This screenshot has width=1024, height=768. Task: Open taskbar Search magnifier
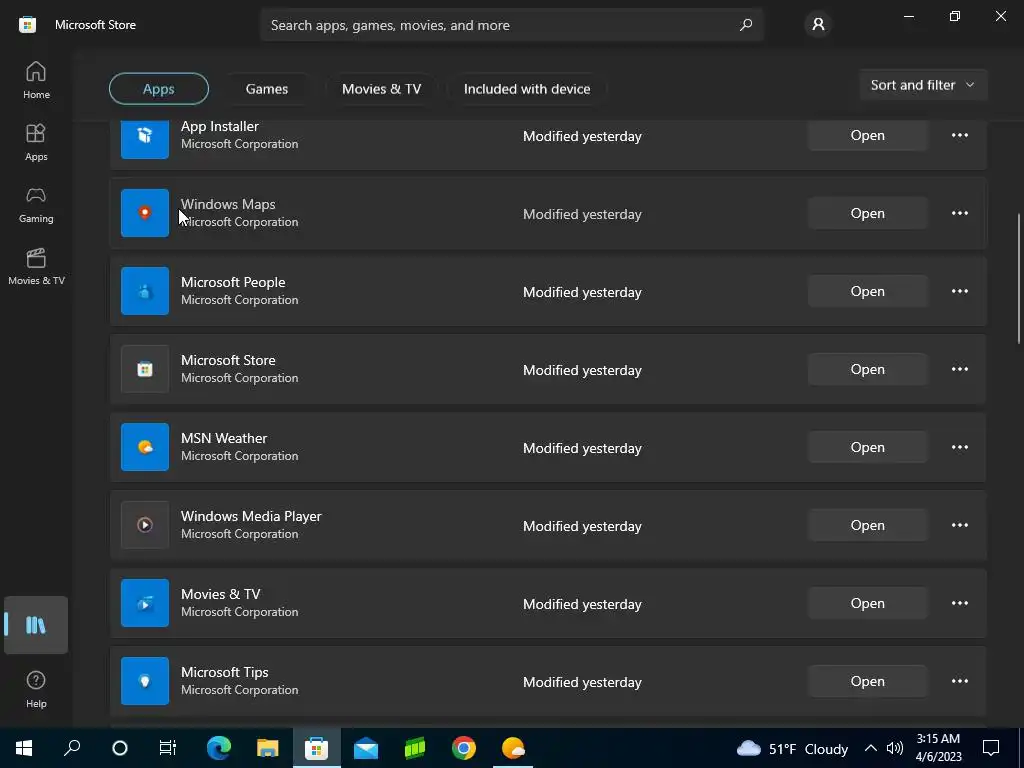(72, 748)
